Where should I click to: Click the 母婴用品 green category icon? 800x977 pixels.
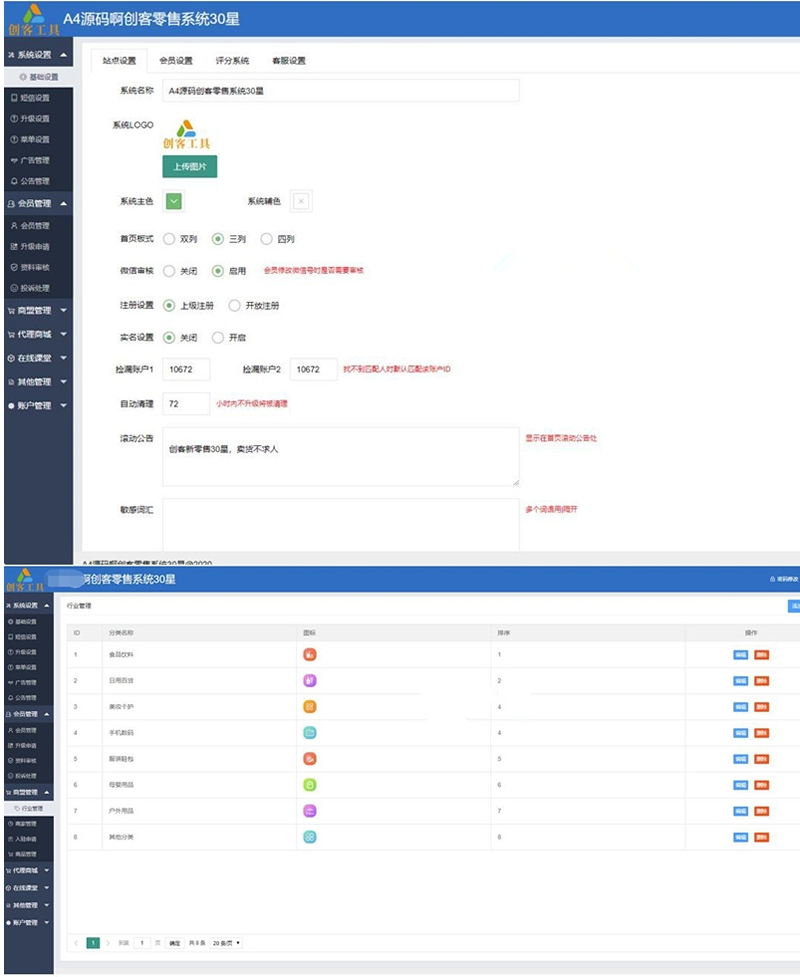click(310, 782)
